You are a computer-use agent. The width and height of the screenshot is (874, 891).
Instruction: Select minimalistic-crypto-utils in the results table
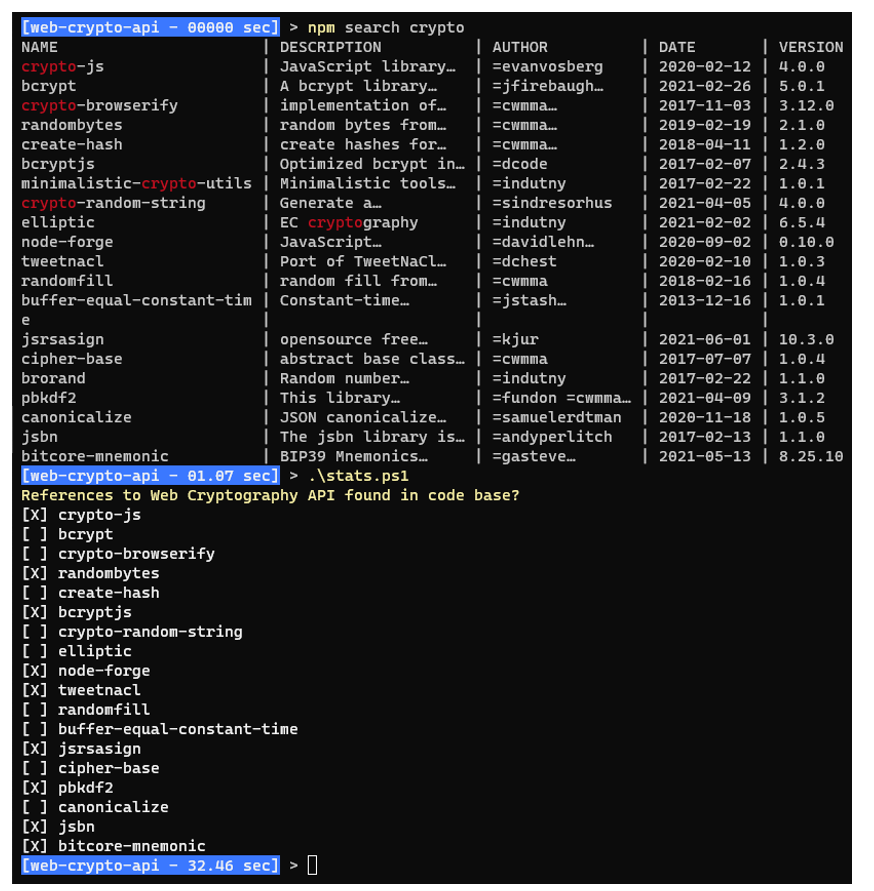point(136,183)
